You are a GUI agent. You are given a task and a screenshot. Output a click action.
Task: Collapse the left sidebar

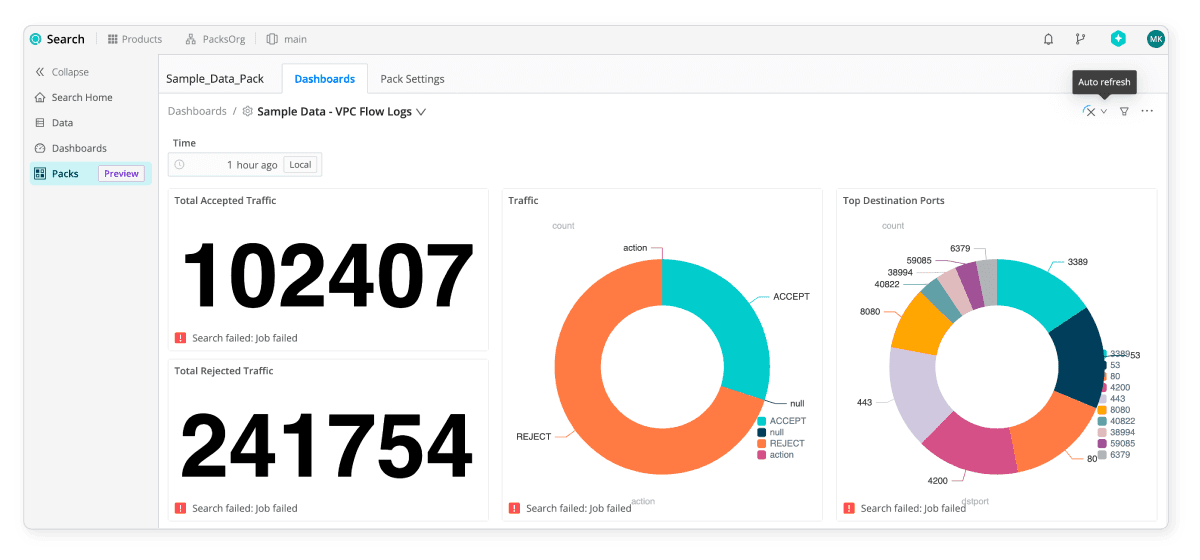62,72
